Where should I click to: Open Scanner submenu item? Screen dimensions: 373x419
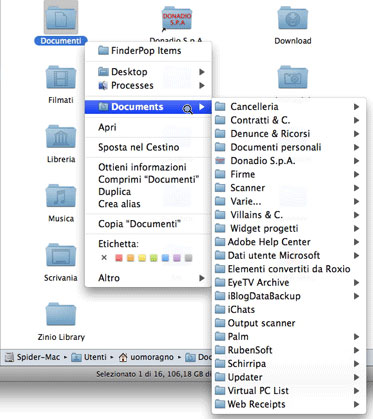pos(289,188)
